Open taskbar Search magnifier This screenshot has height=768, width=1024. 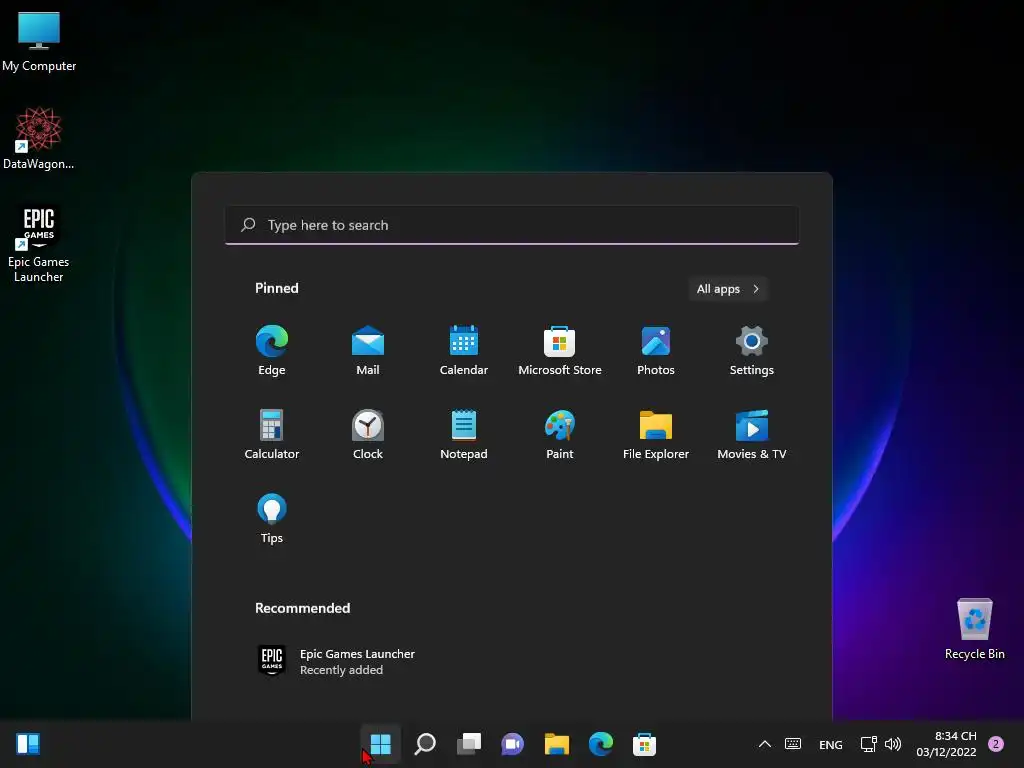point(424,744)
